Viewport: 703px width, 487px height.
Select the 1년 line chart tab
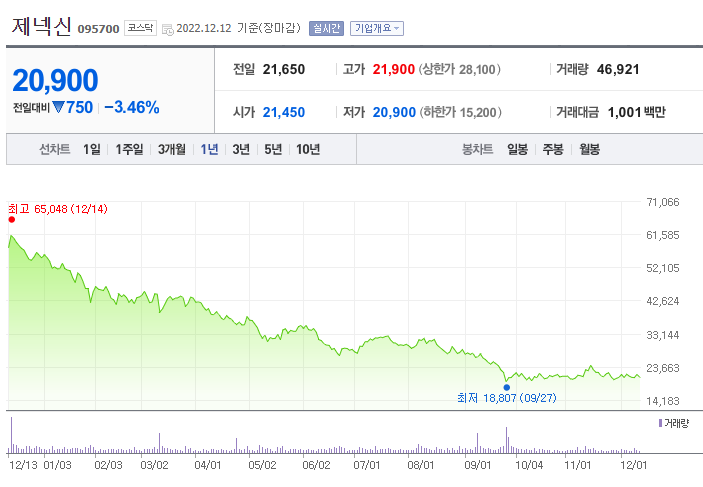tap(209, 149)
